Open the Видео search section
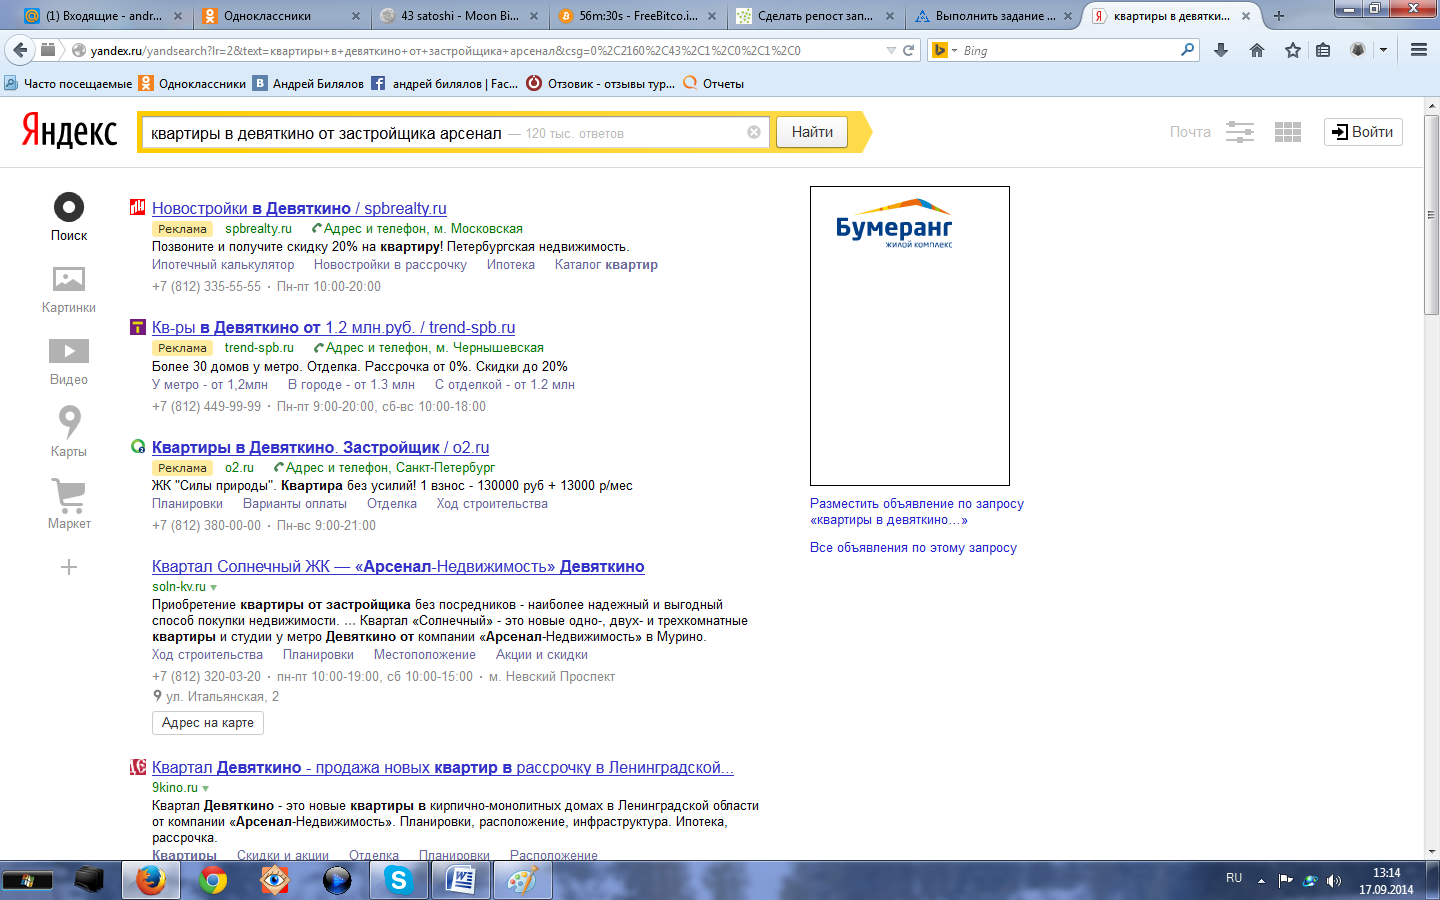Image resolution: width=1440 pixels, height=900 pixels. click(x=69, y=362)
